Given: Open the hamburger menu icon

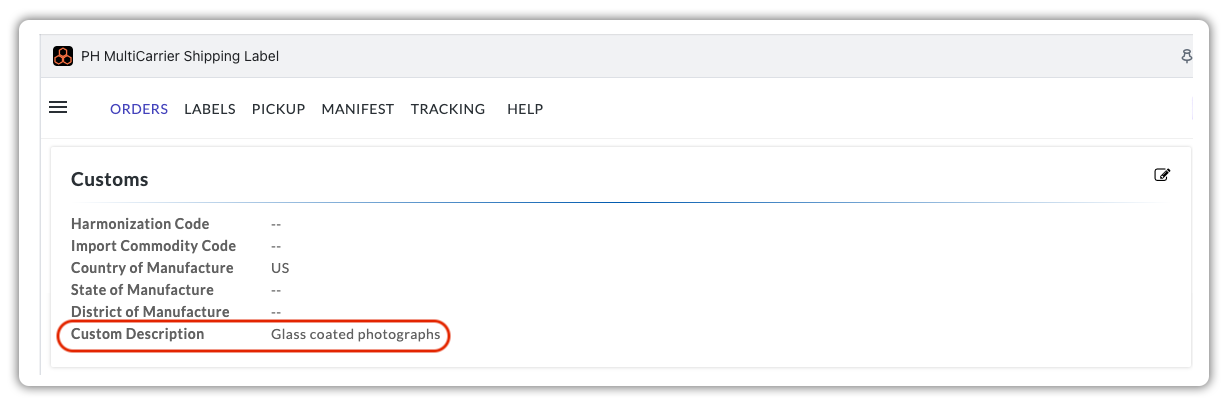Looking at the screenshot, I should pos(58,107).
